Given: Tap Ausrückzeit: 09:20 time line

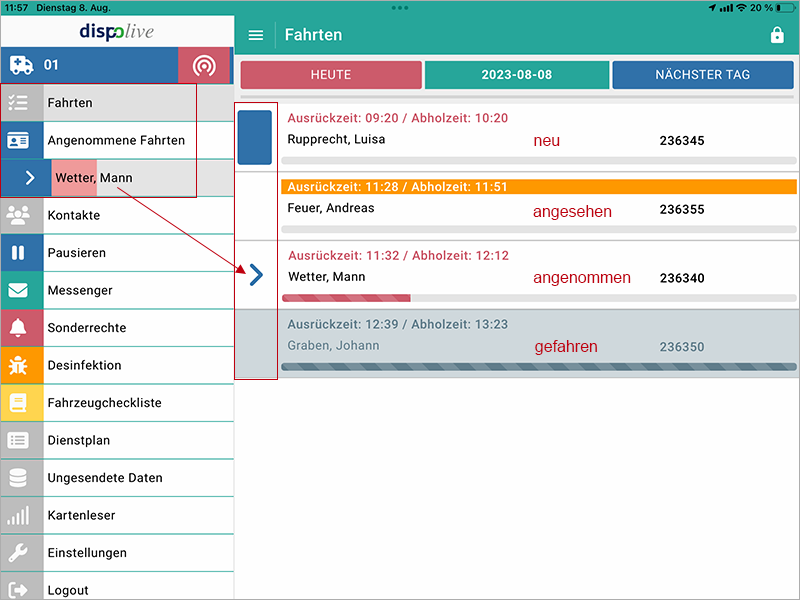Looking at the screenshot, I should tap(397, 118).
